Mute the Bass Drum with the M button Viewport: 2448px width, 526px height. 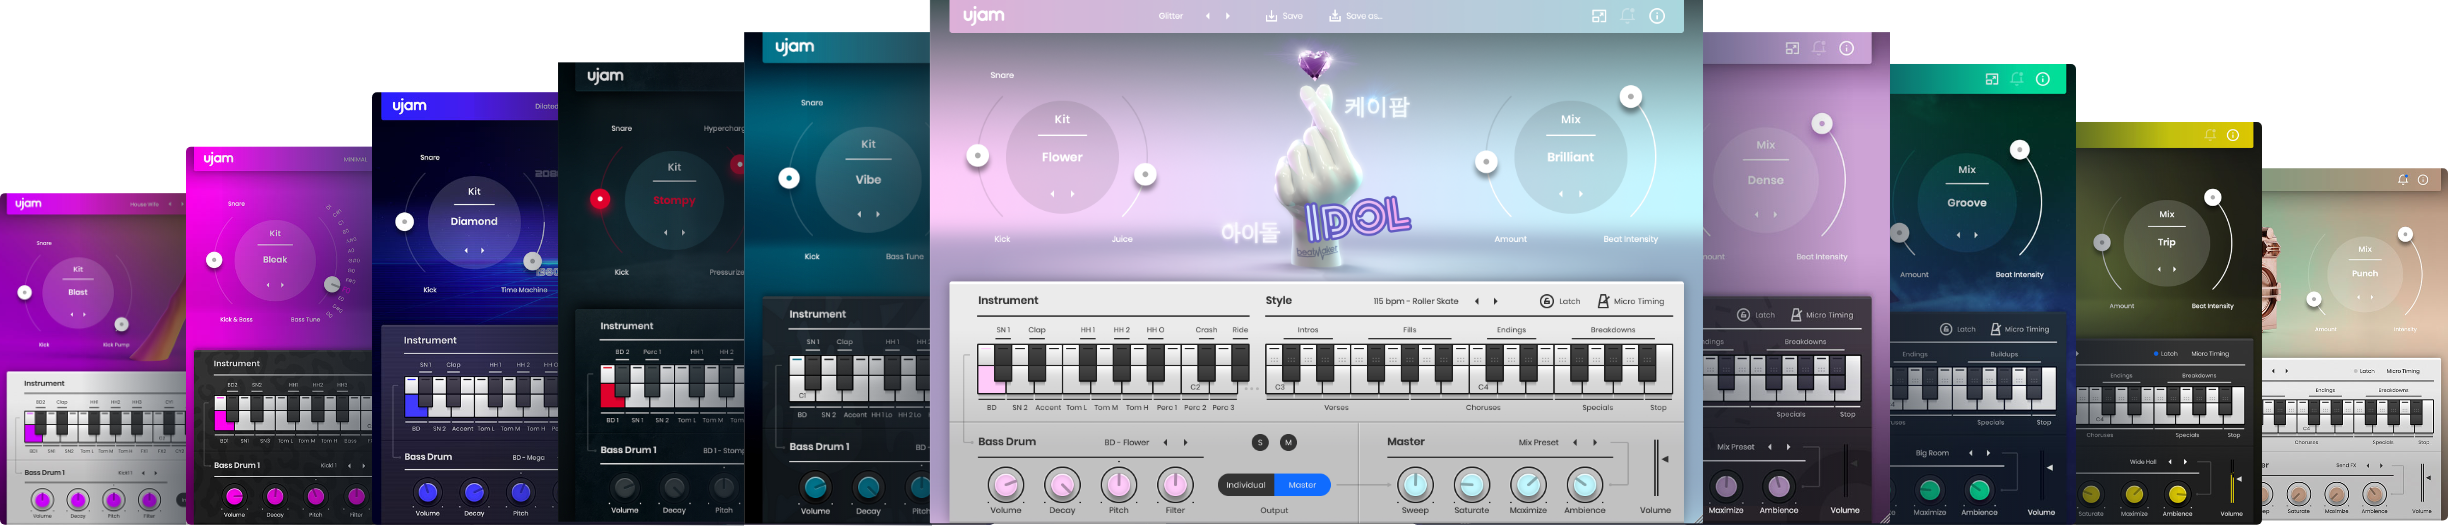(x=1288, y=442)
